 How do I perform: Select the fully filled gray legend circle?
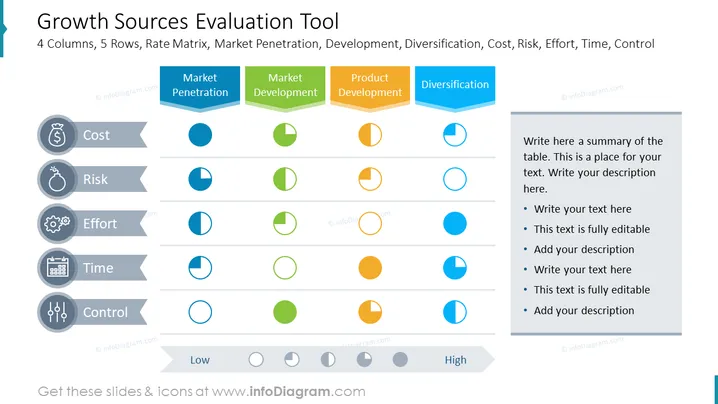400,360
